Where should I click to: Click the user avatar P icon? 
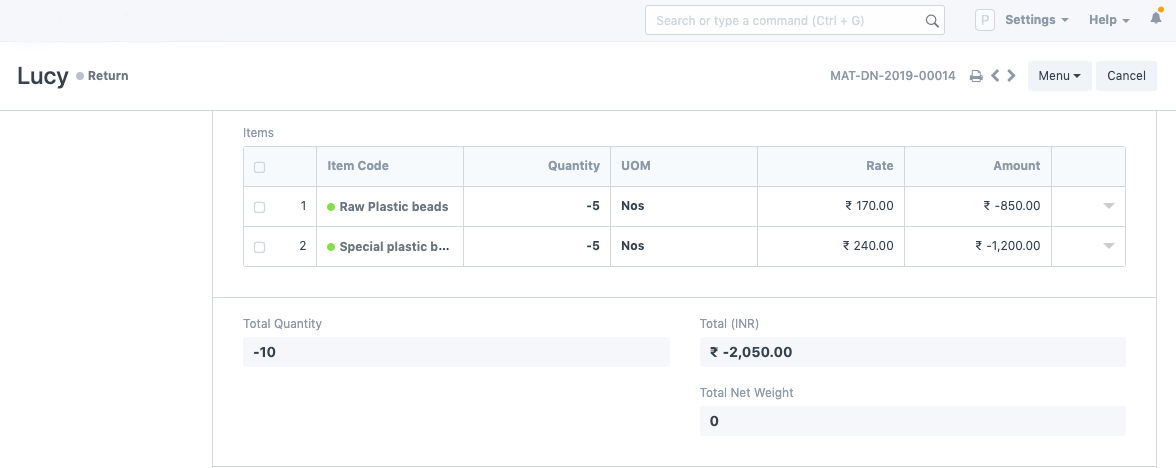pyautogui.click(x=984, y=20)
